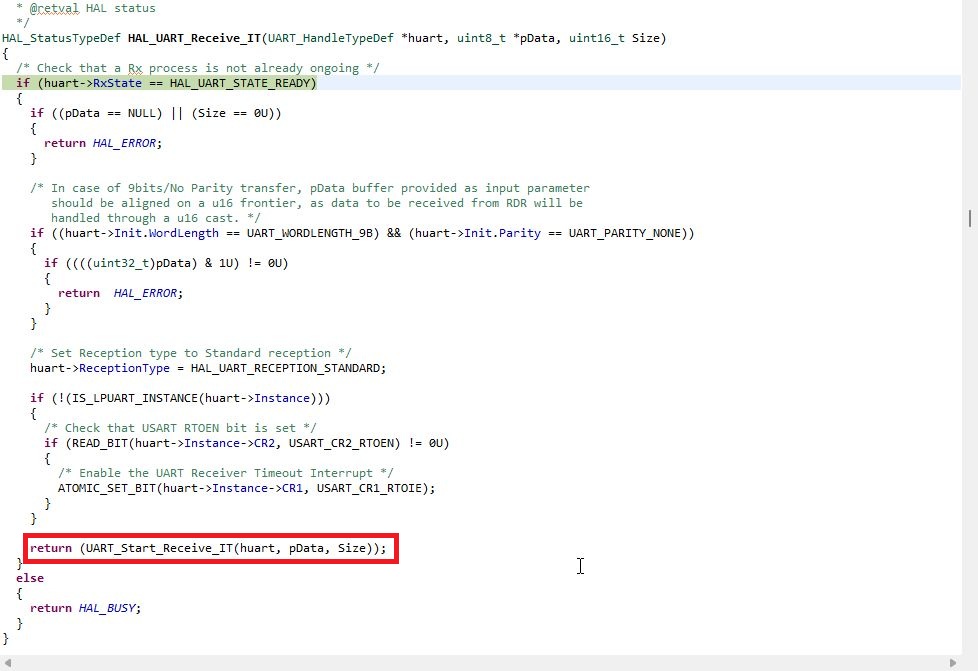
Task: Click the Parity field
Action: (520, 233)
